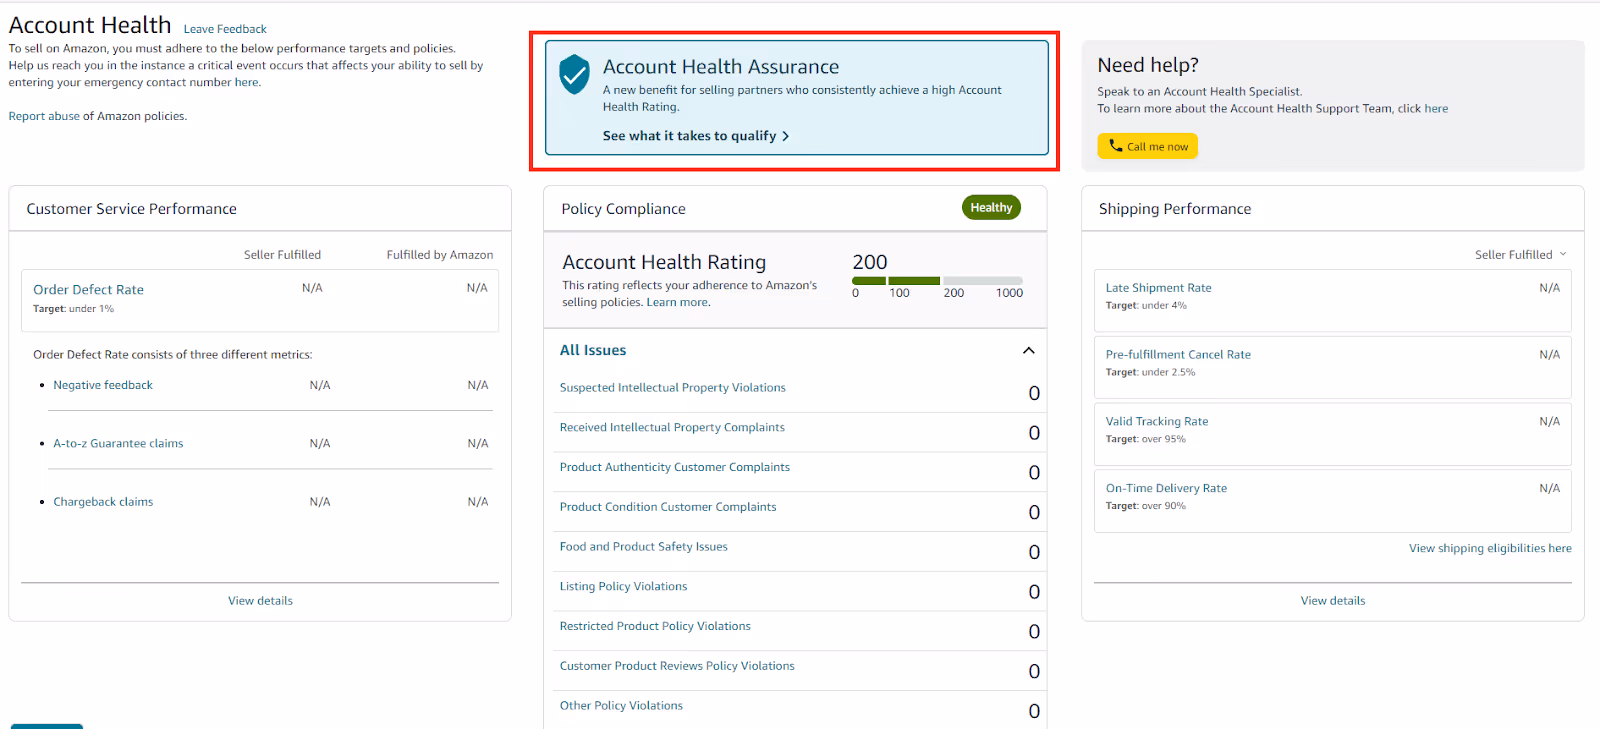Viewport: 1600px width, 729px height.
Task: Click the count for Suspected Intellectual Property Violations
Action: (x=1034, y=393)
